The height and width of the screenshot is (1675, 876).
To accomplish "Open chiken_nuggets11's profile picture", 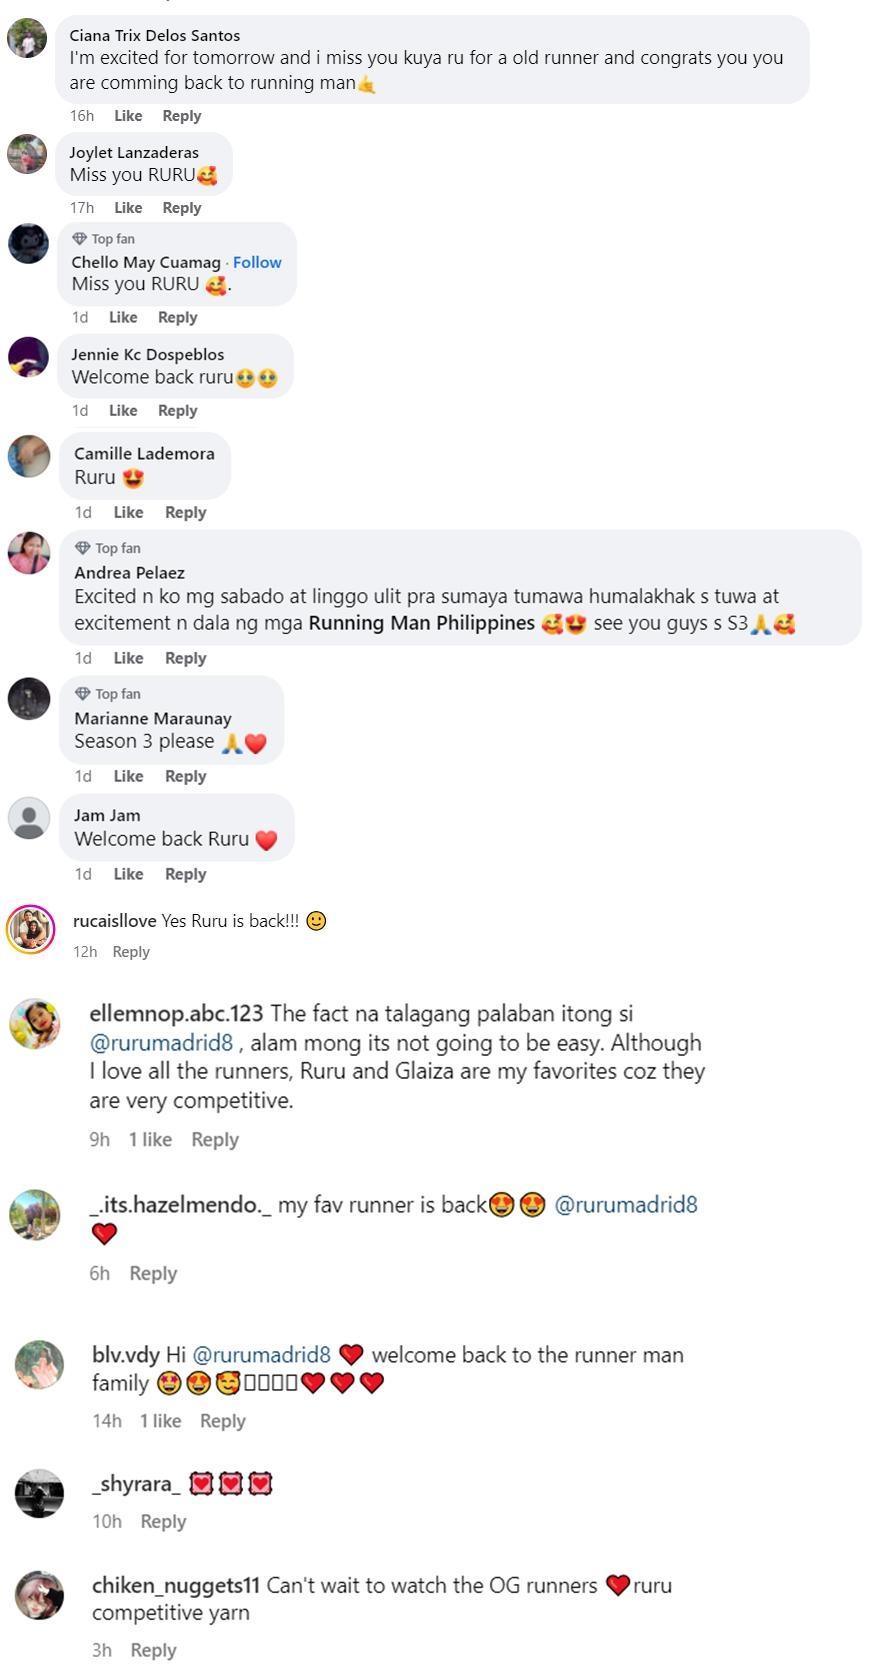I will [x=39, y=1594].
